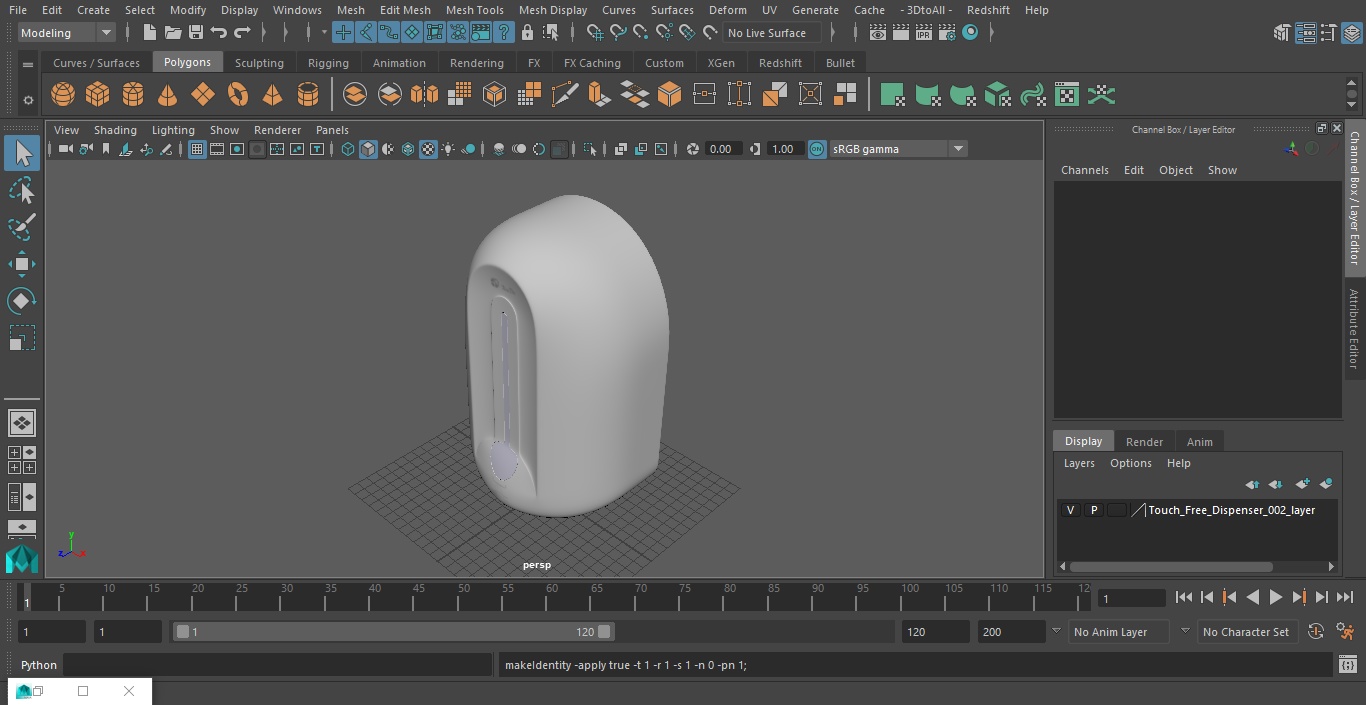Open the No Anim Layer dropdown arrow

(1056, 632)
